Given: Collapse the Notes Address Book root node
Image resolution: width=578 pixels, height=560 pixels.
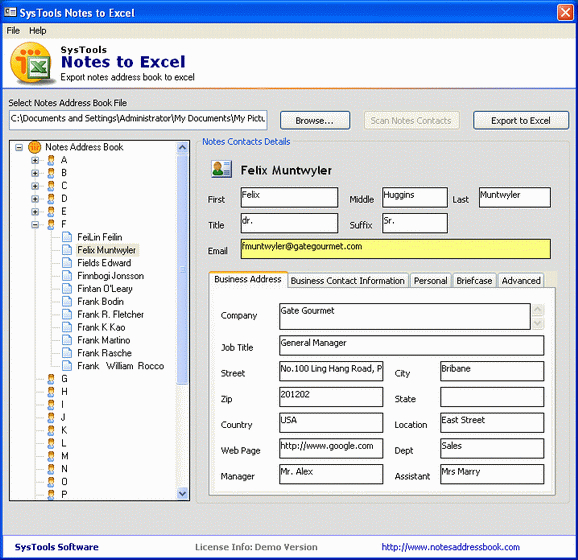Looking at the screenshot, I should coord(19,147).
